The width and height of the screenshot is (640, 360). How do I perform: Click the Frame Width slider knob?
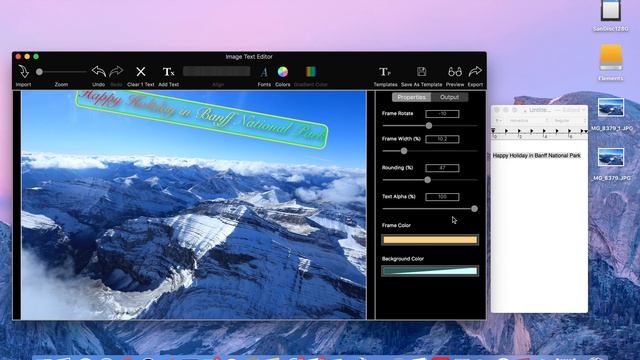[x=404, y=151]
